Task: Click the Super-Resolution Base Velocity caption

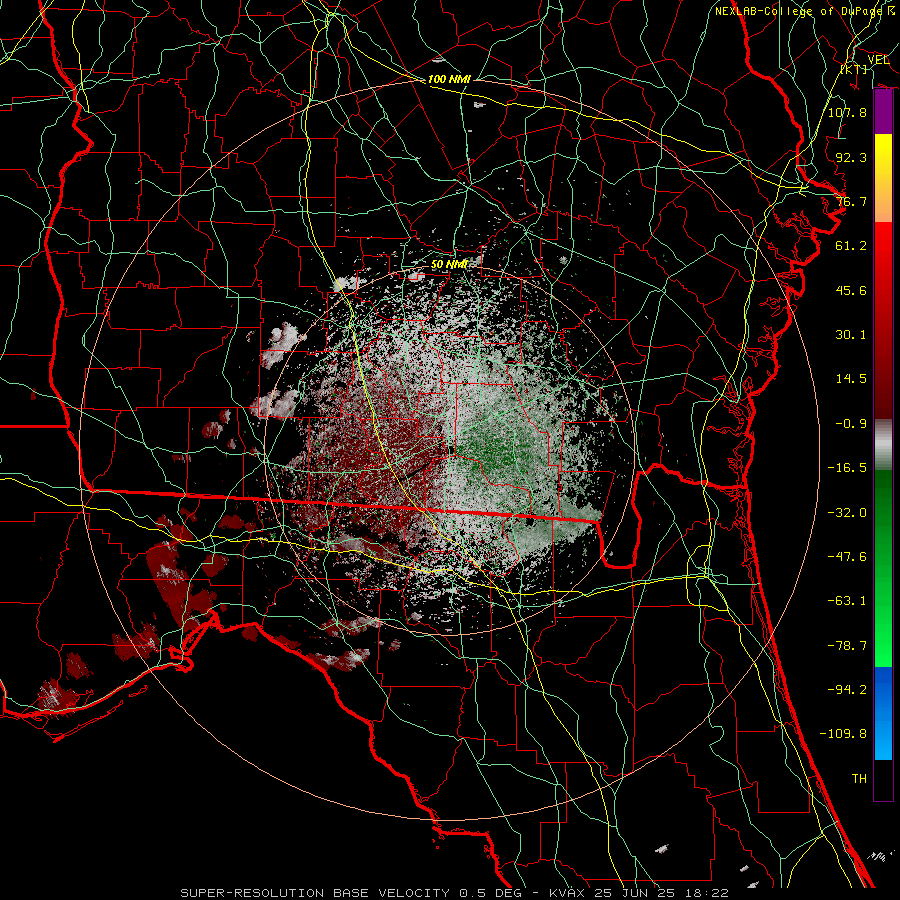Action: tap(454, 893)
